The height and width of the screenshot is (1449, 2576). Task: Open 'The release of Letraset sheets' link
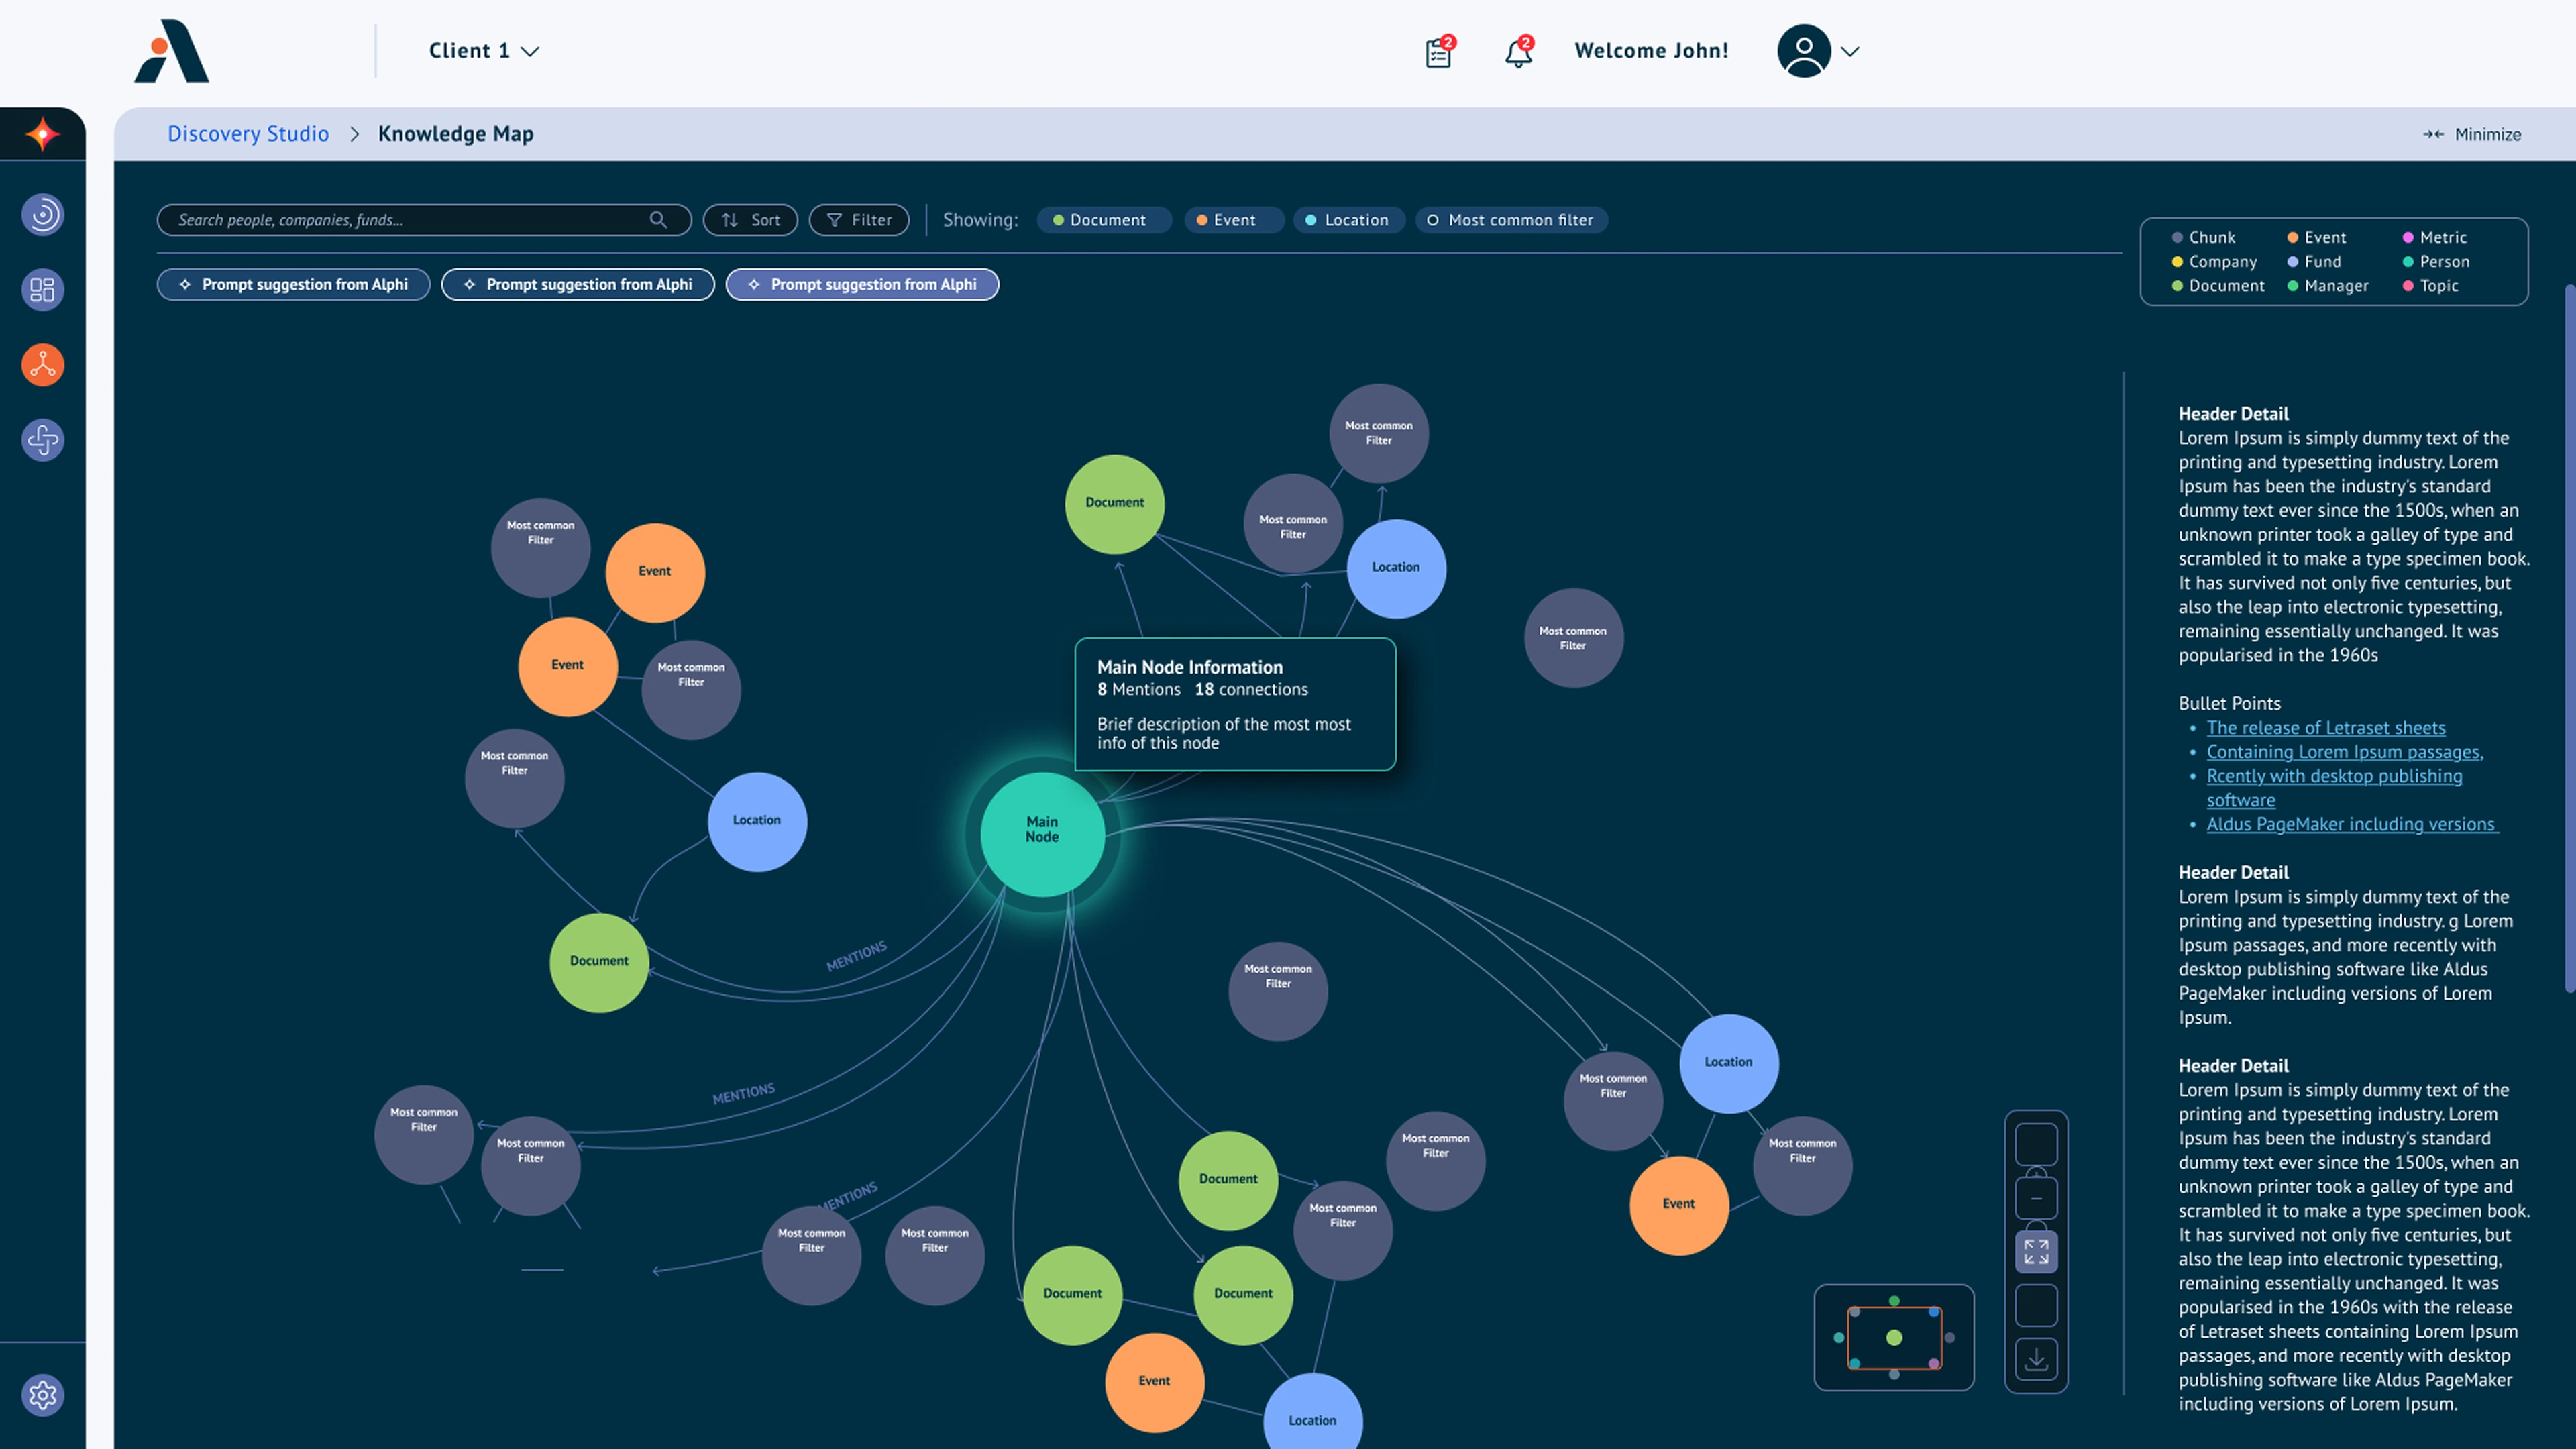2326,728
